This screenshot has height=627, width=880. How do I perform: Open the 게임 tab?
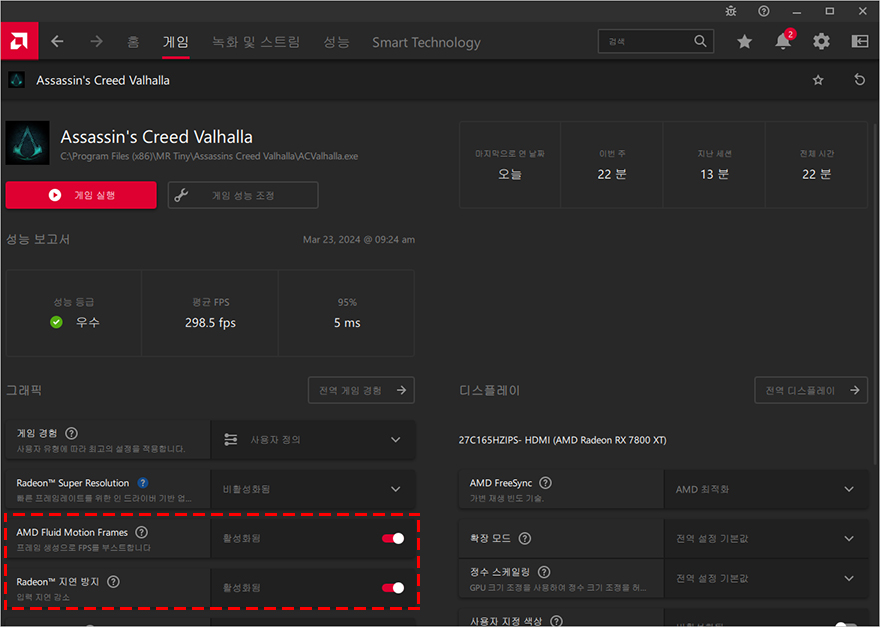(x=176, y=42)
